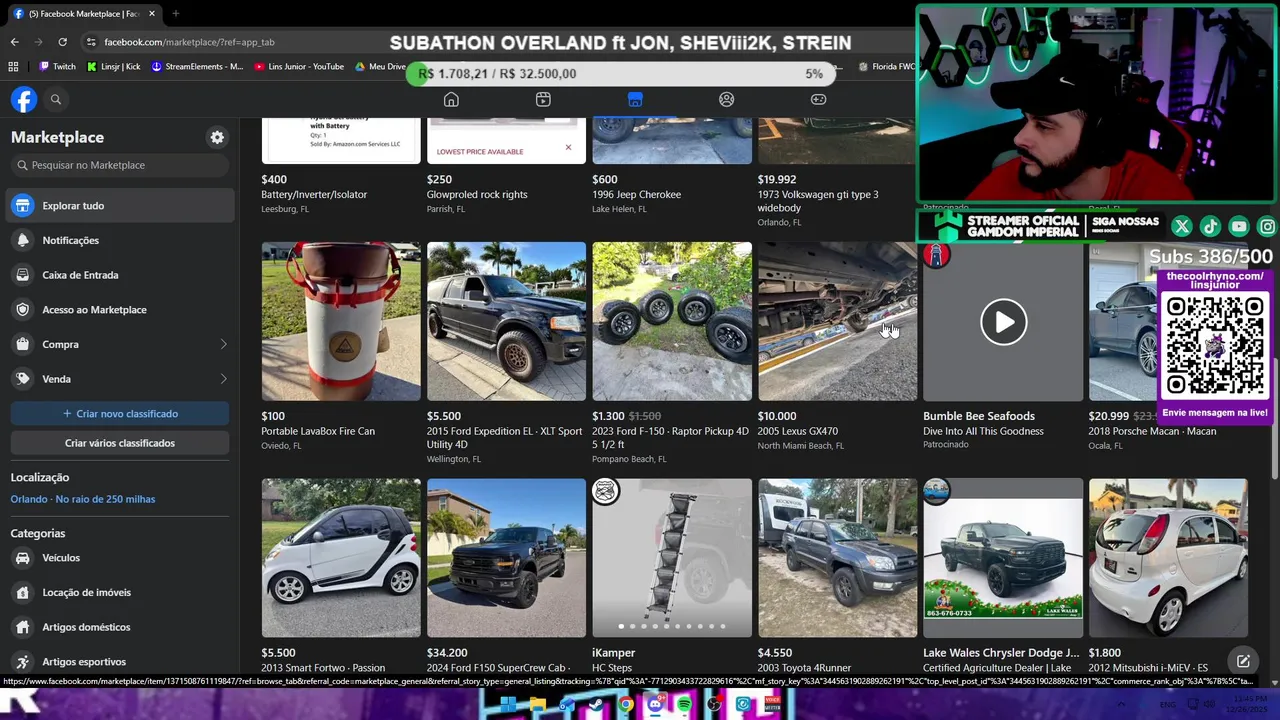Open the 2013 Smart Fortwo listing photo
The width and height of the screenshot is (1280, 720).
(341, 558)
